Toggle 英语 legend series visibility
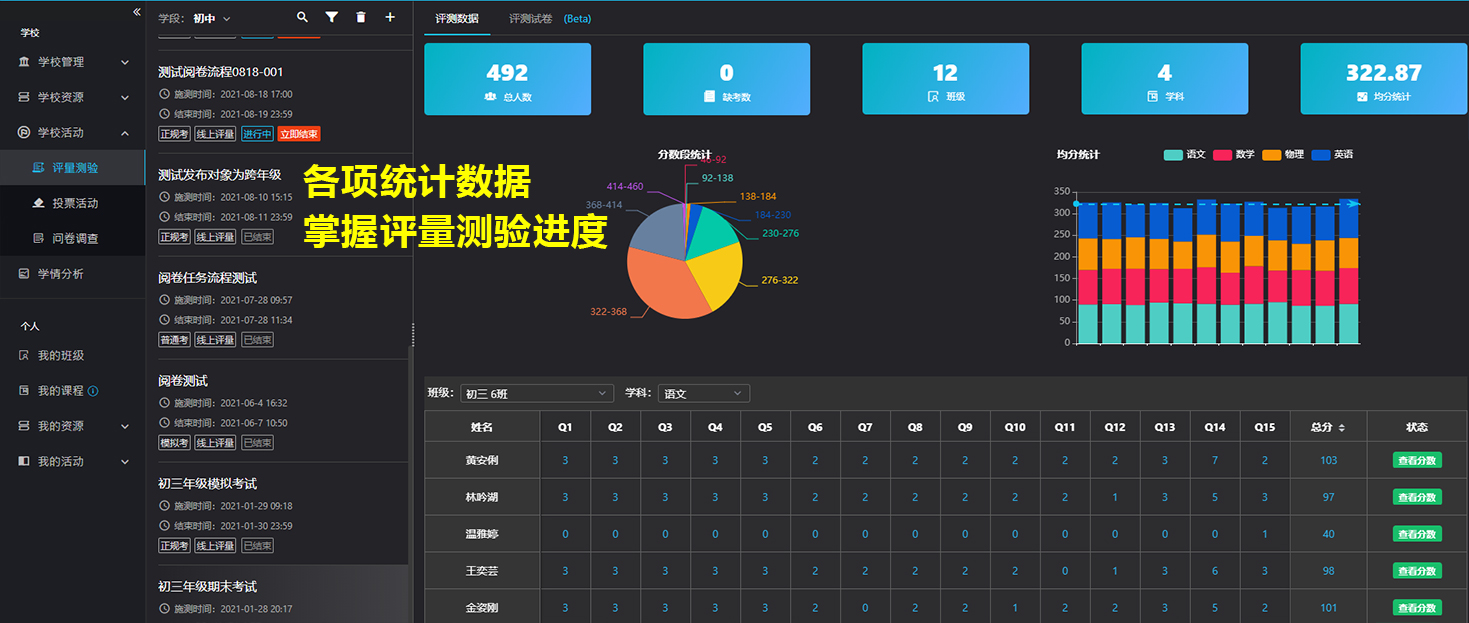1469x623 pixels. coord(1332,155)
